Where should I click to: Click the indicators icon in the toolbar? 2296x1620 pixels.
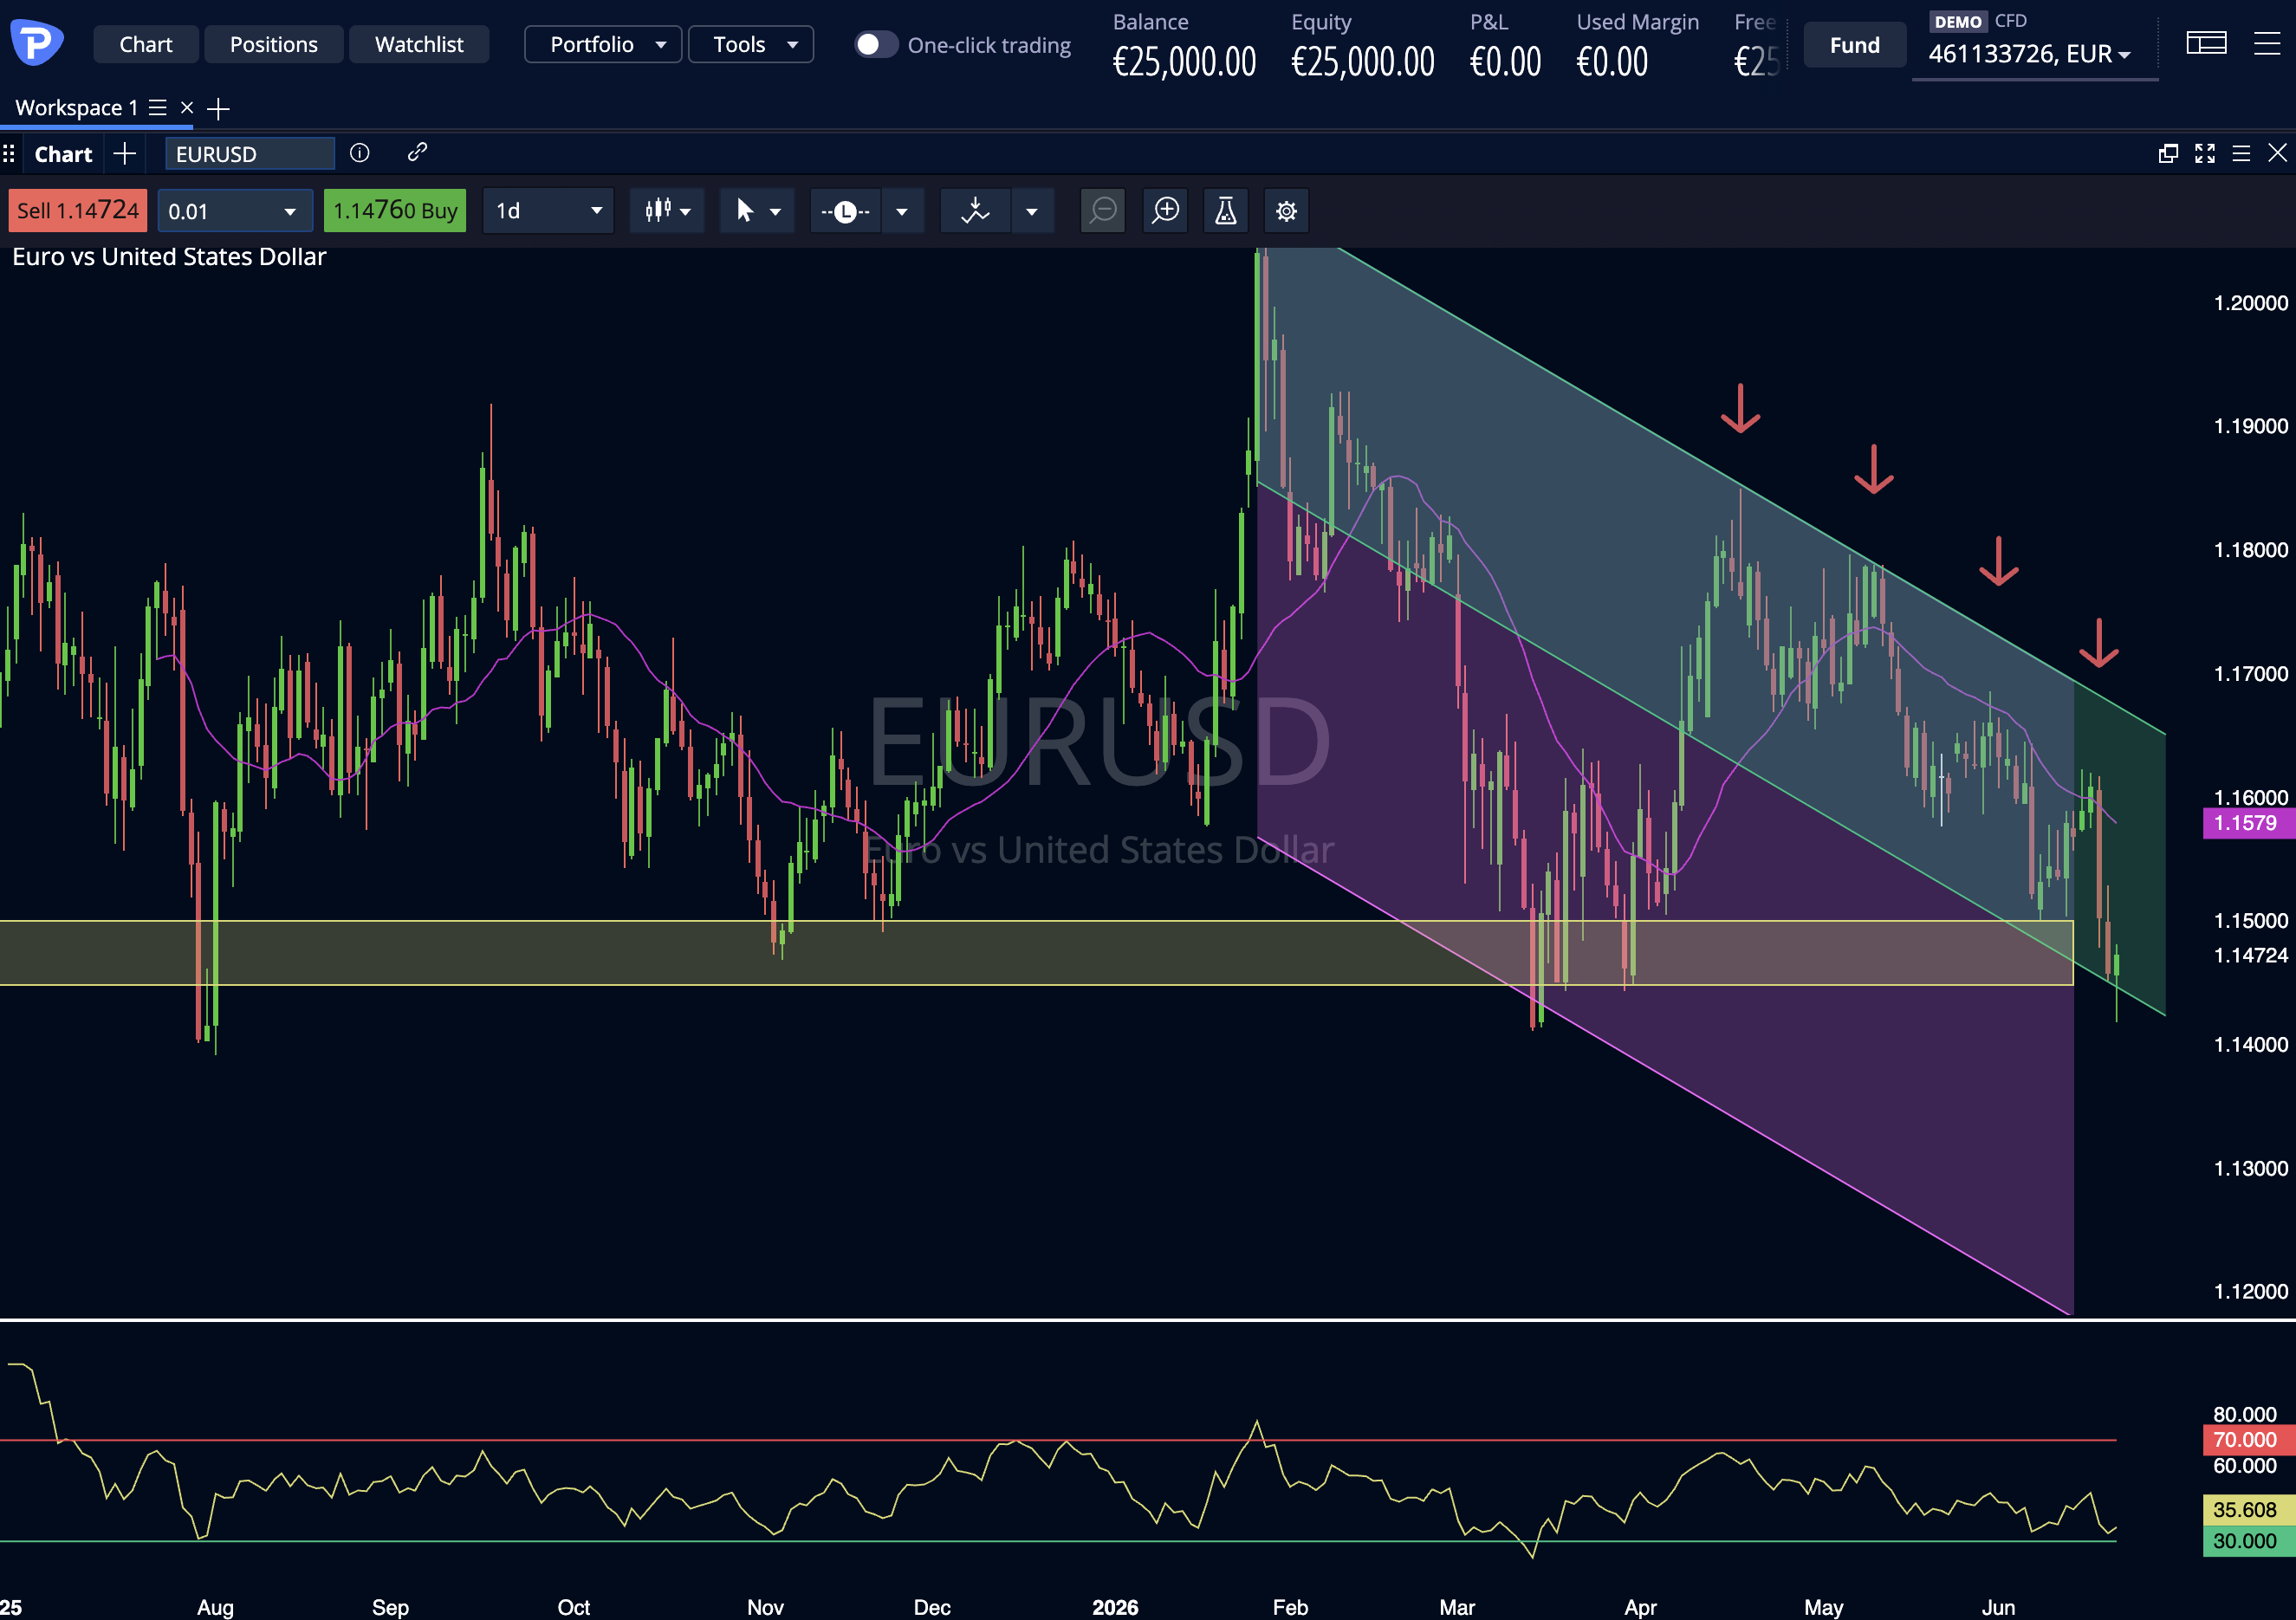tap(975, 211)
